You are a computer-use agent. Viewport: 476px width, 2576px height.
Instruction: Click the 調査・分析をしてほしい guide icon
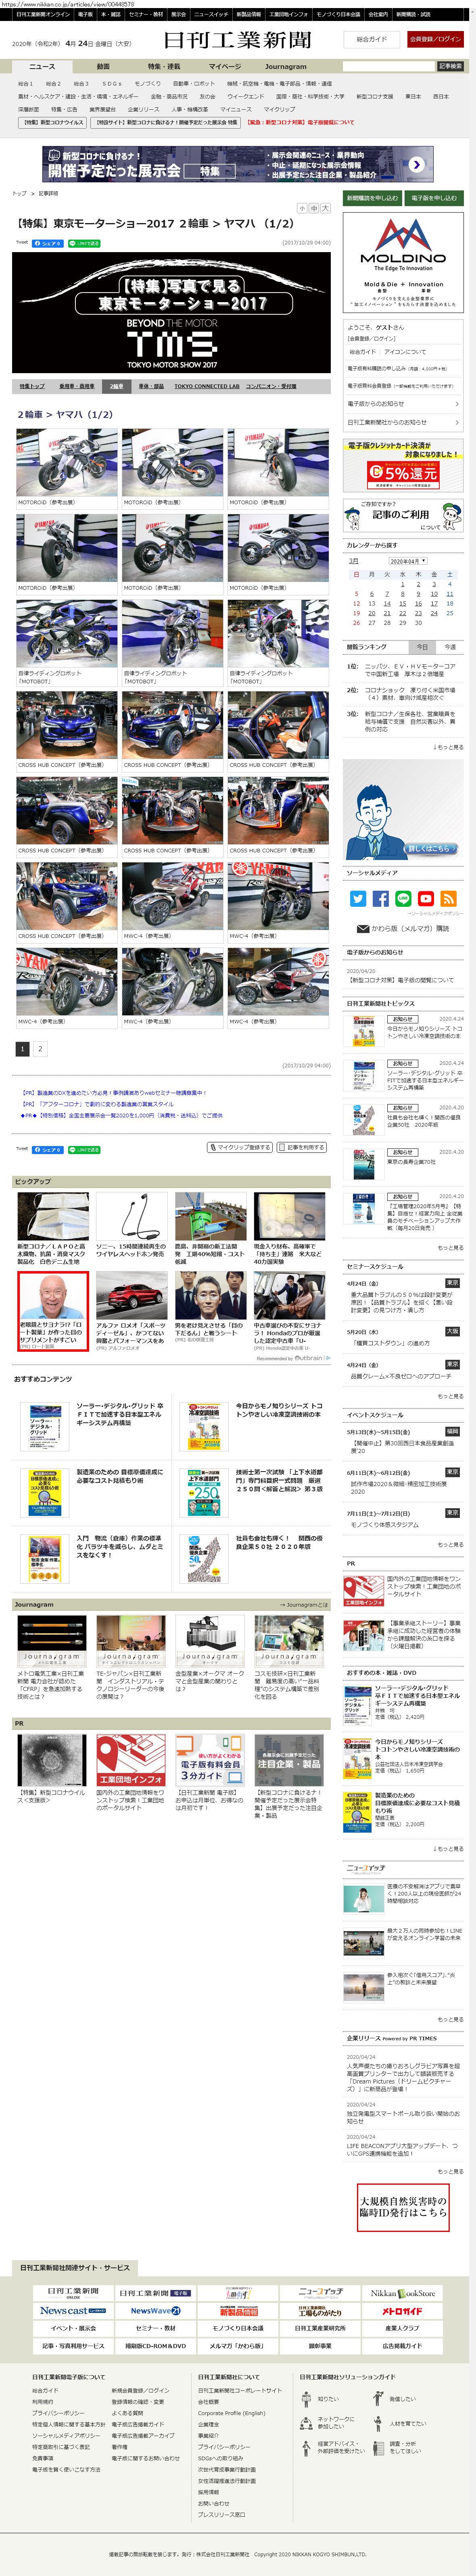pyautogui.click(x=379, y=2448)
